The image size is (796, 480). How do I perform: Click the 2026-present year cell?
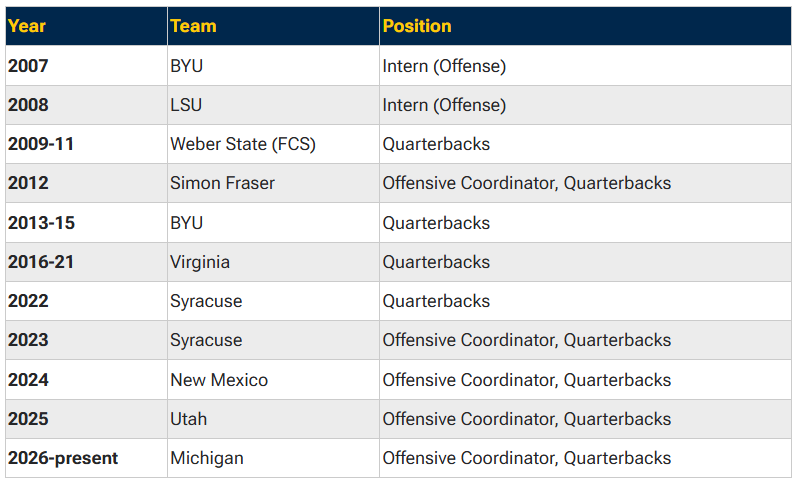(86, 458)
